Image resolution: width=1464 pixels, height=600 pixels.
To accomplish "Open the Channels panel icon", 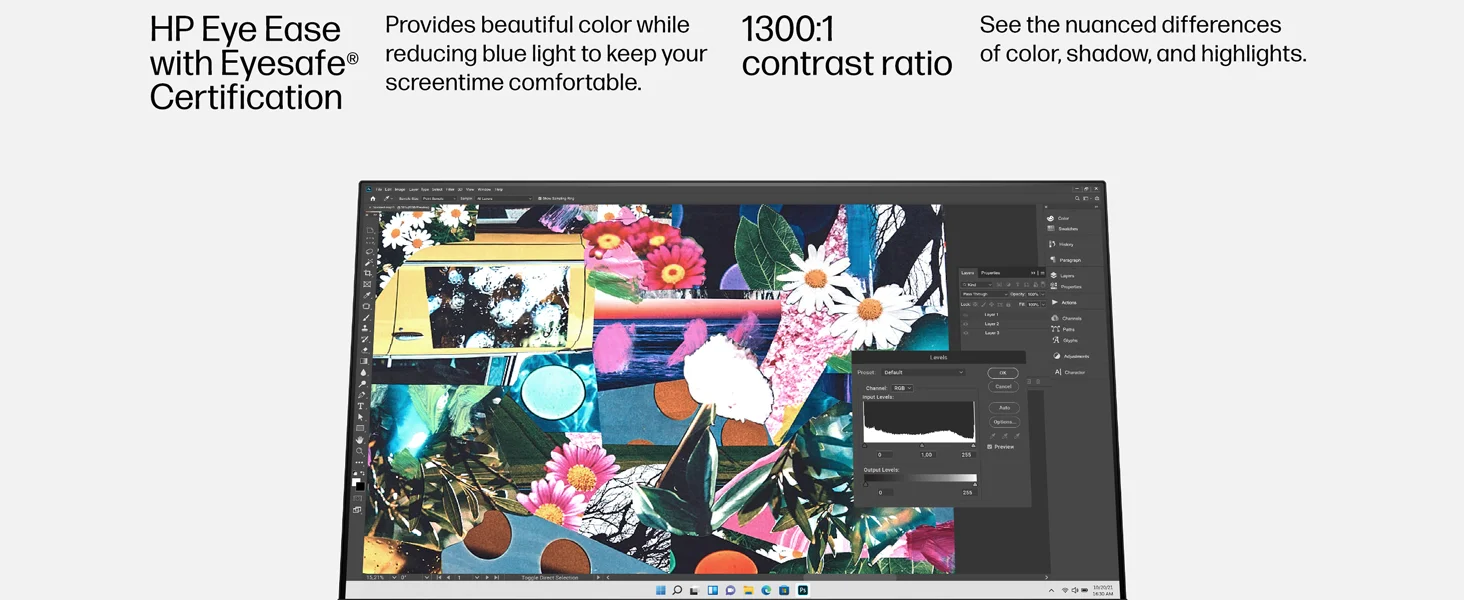I will tap(1055, 318).
